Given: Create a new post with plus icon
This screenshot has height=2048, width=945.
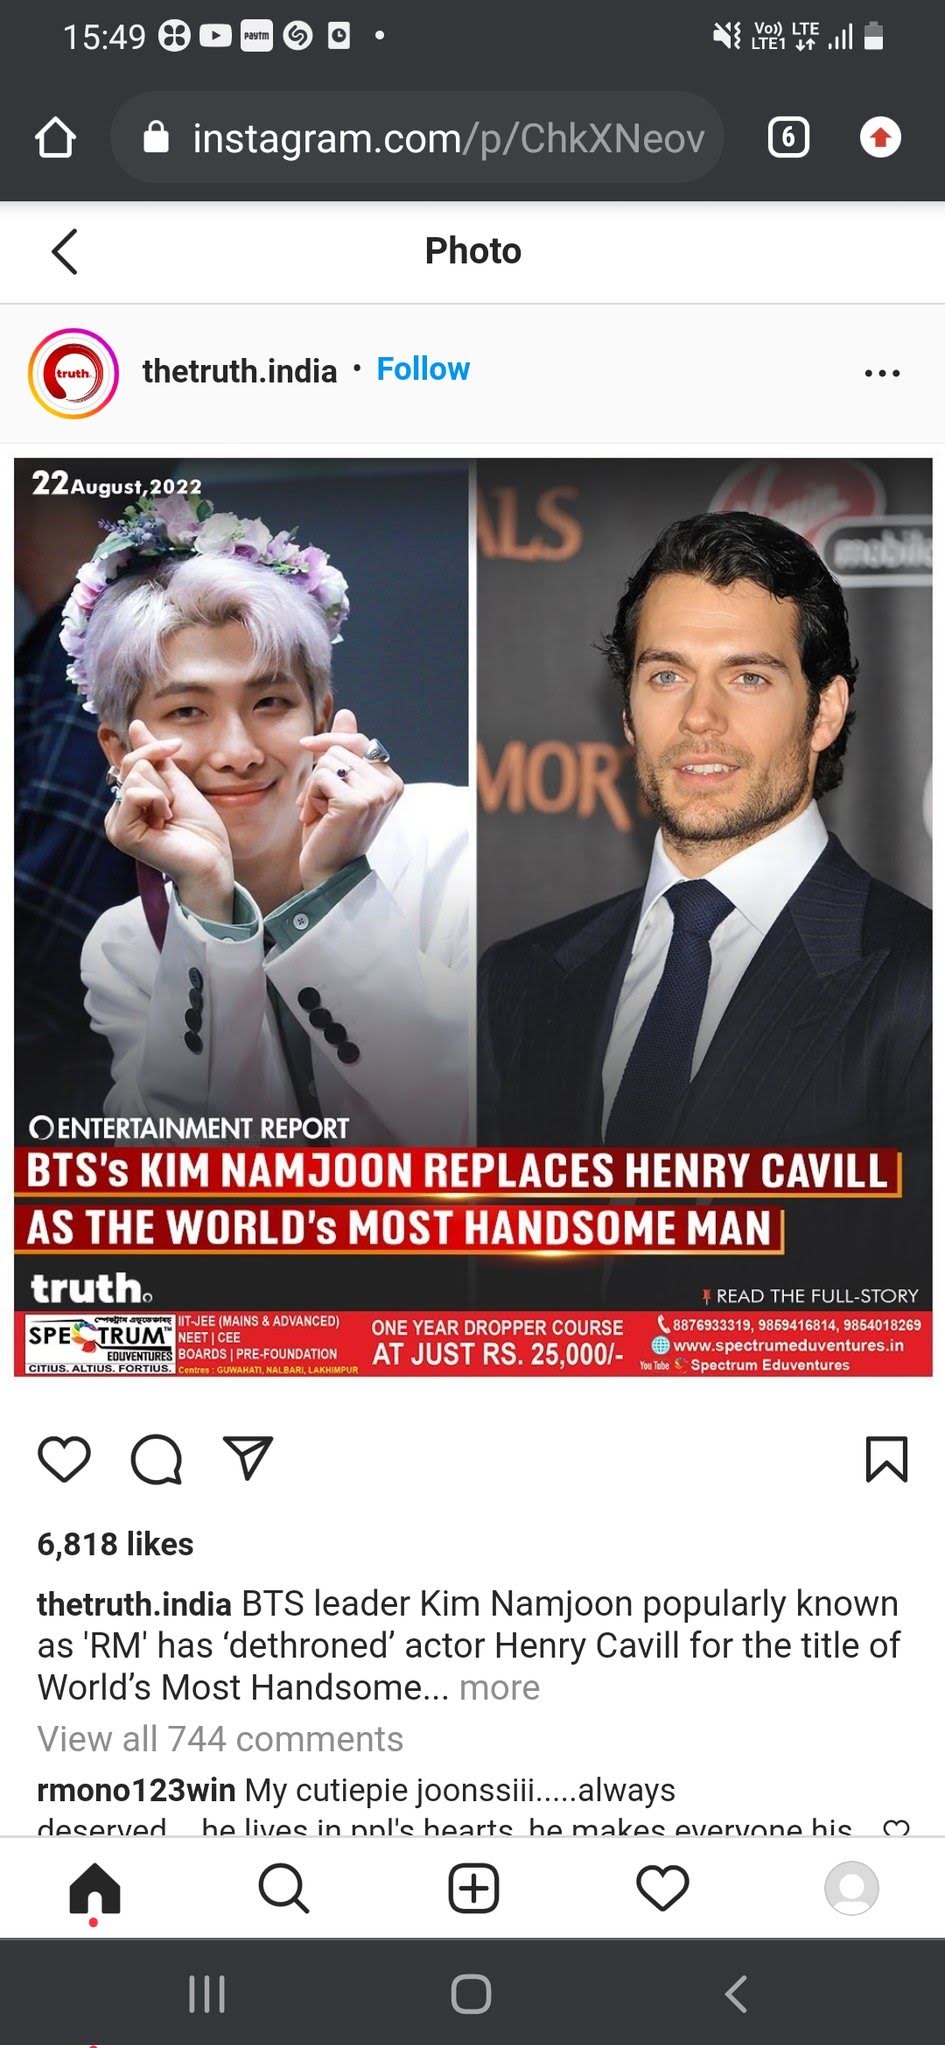Looking at the screenshot, I should [x=473, y=1889].
